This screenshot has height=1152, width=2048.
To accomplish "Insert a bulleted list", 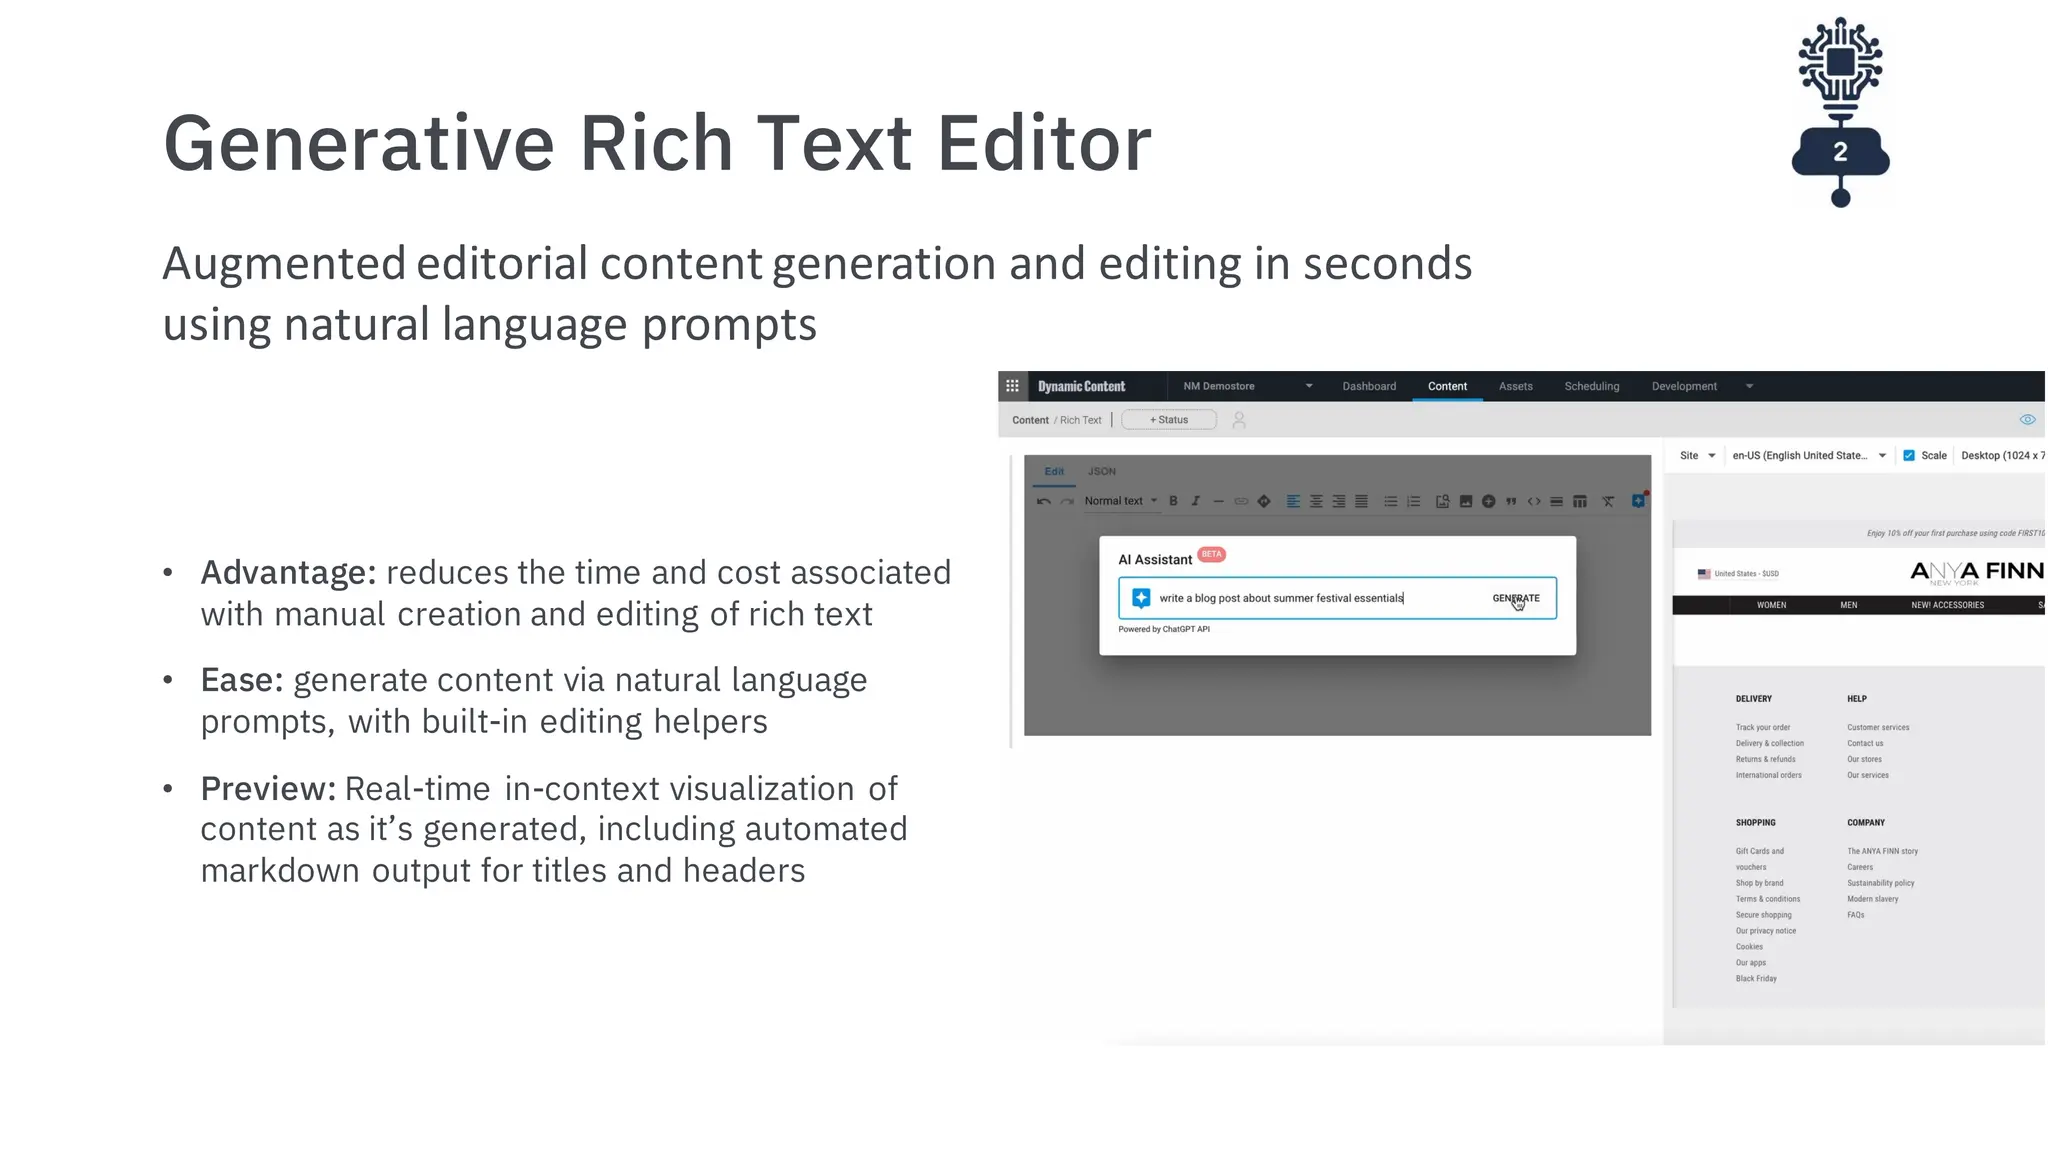I will coord(1390,501).
